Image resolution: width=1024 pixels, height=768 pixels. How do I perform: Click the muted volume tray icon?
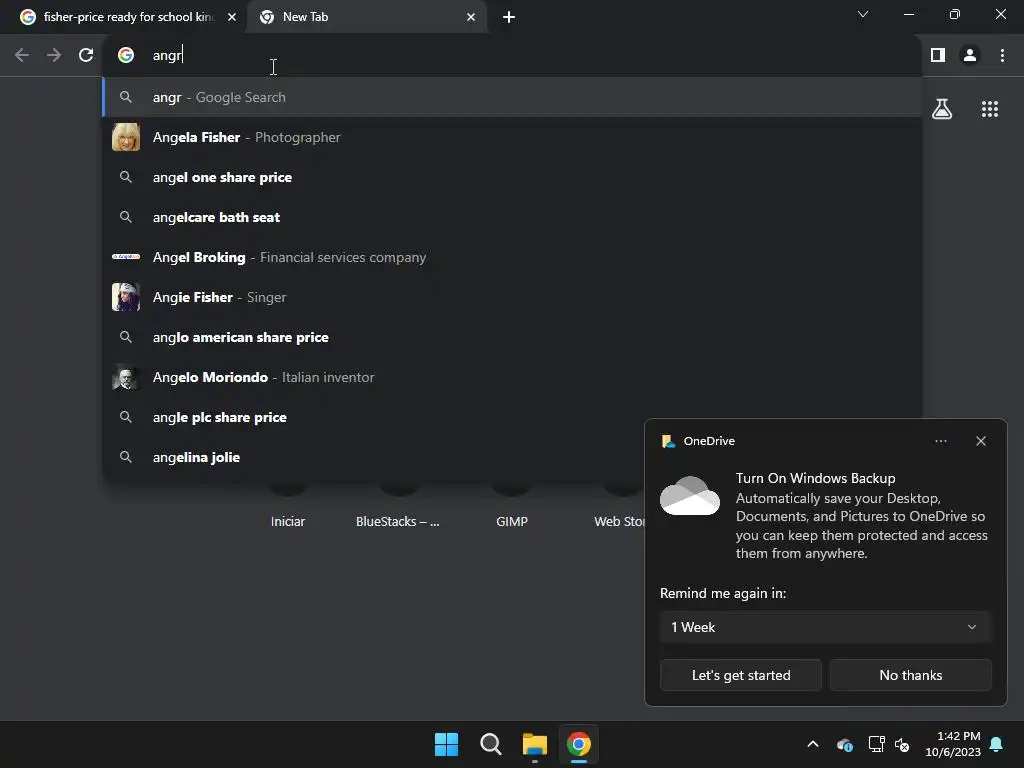pyautogui.click(x=902, y=744)
